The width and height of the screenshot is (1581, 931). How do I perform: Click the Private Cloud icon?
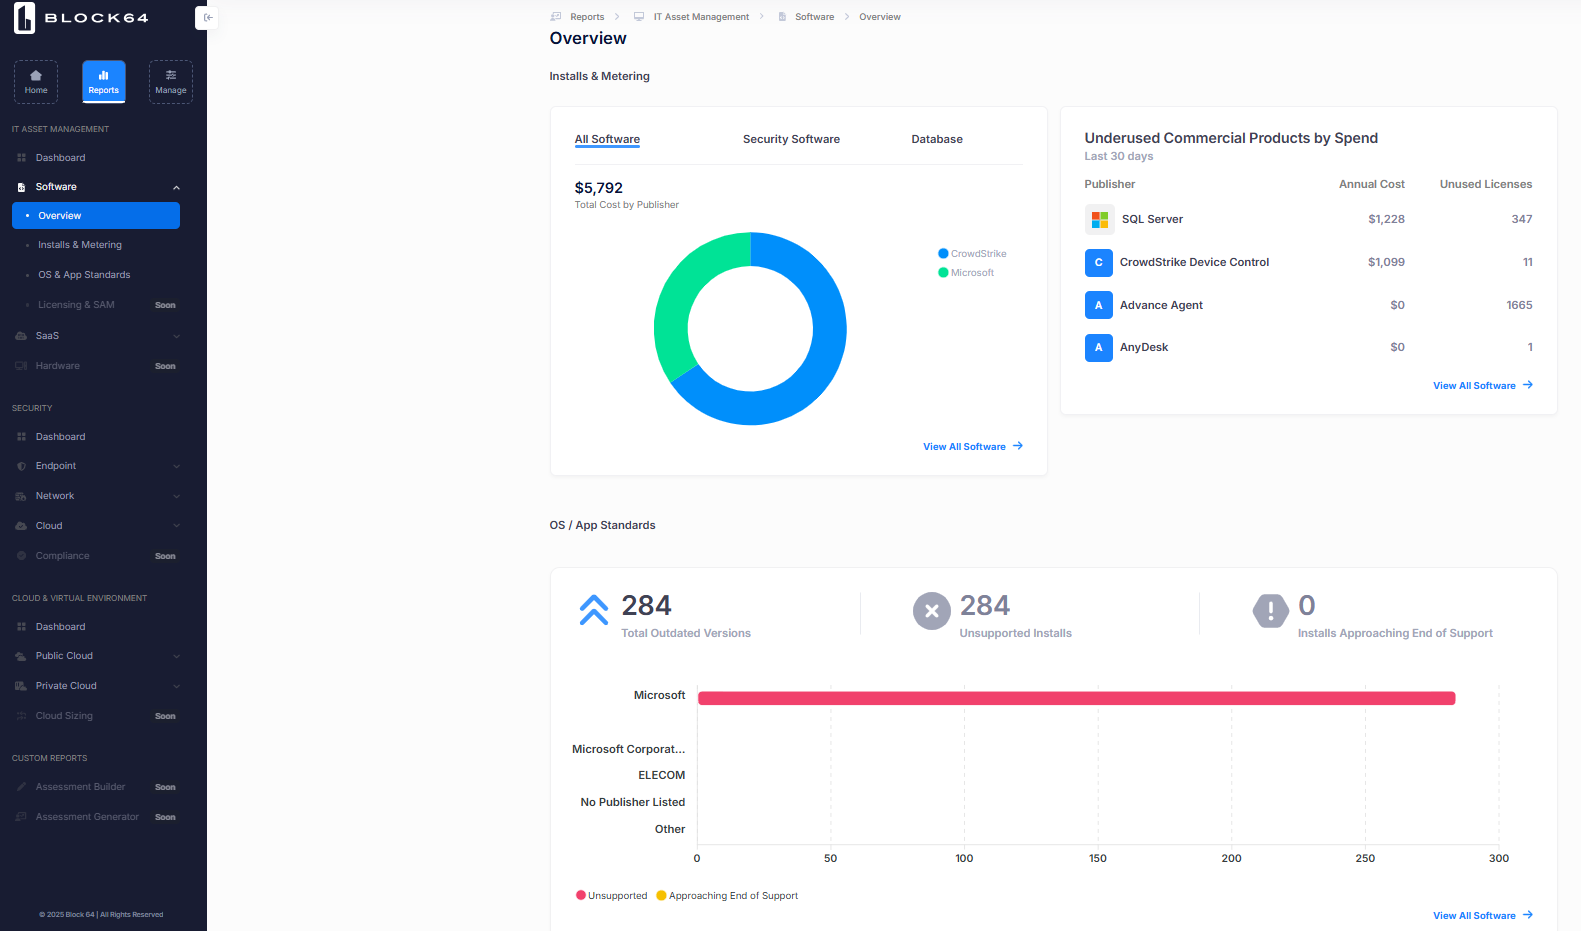pyautogui.click(x=21, y=686)
